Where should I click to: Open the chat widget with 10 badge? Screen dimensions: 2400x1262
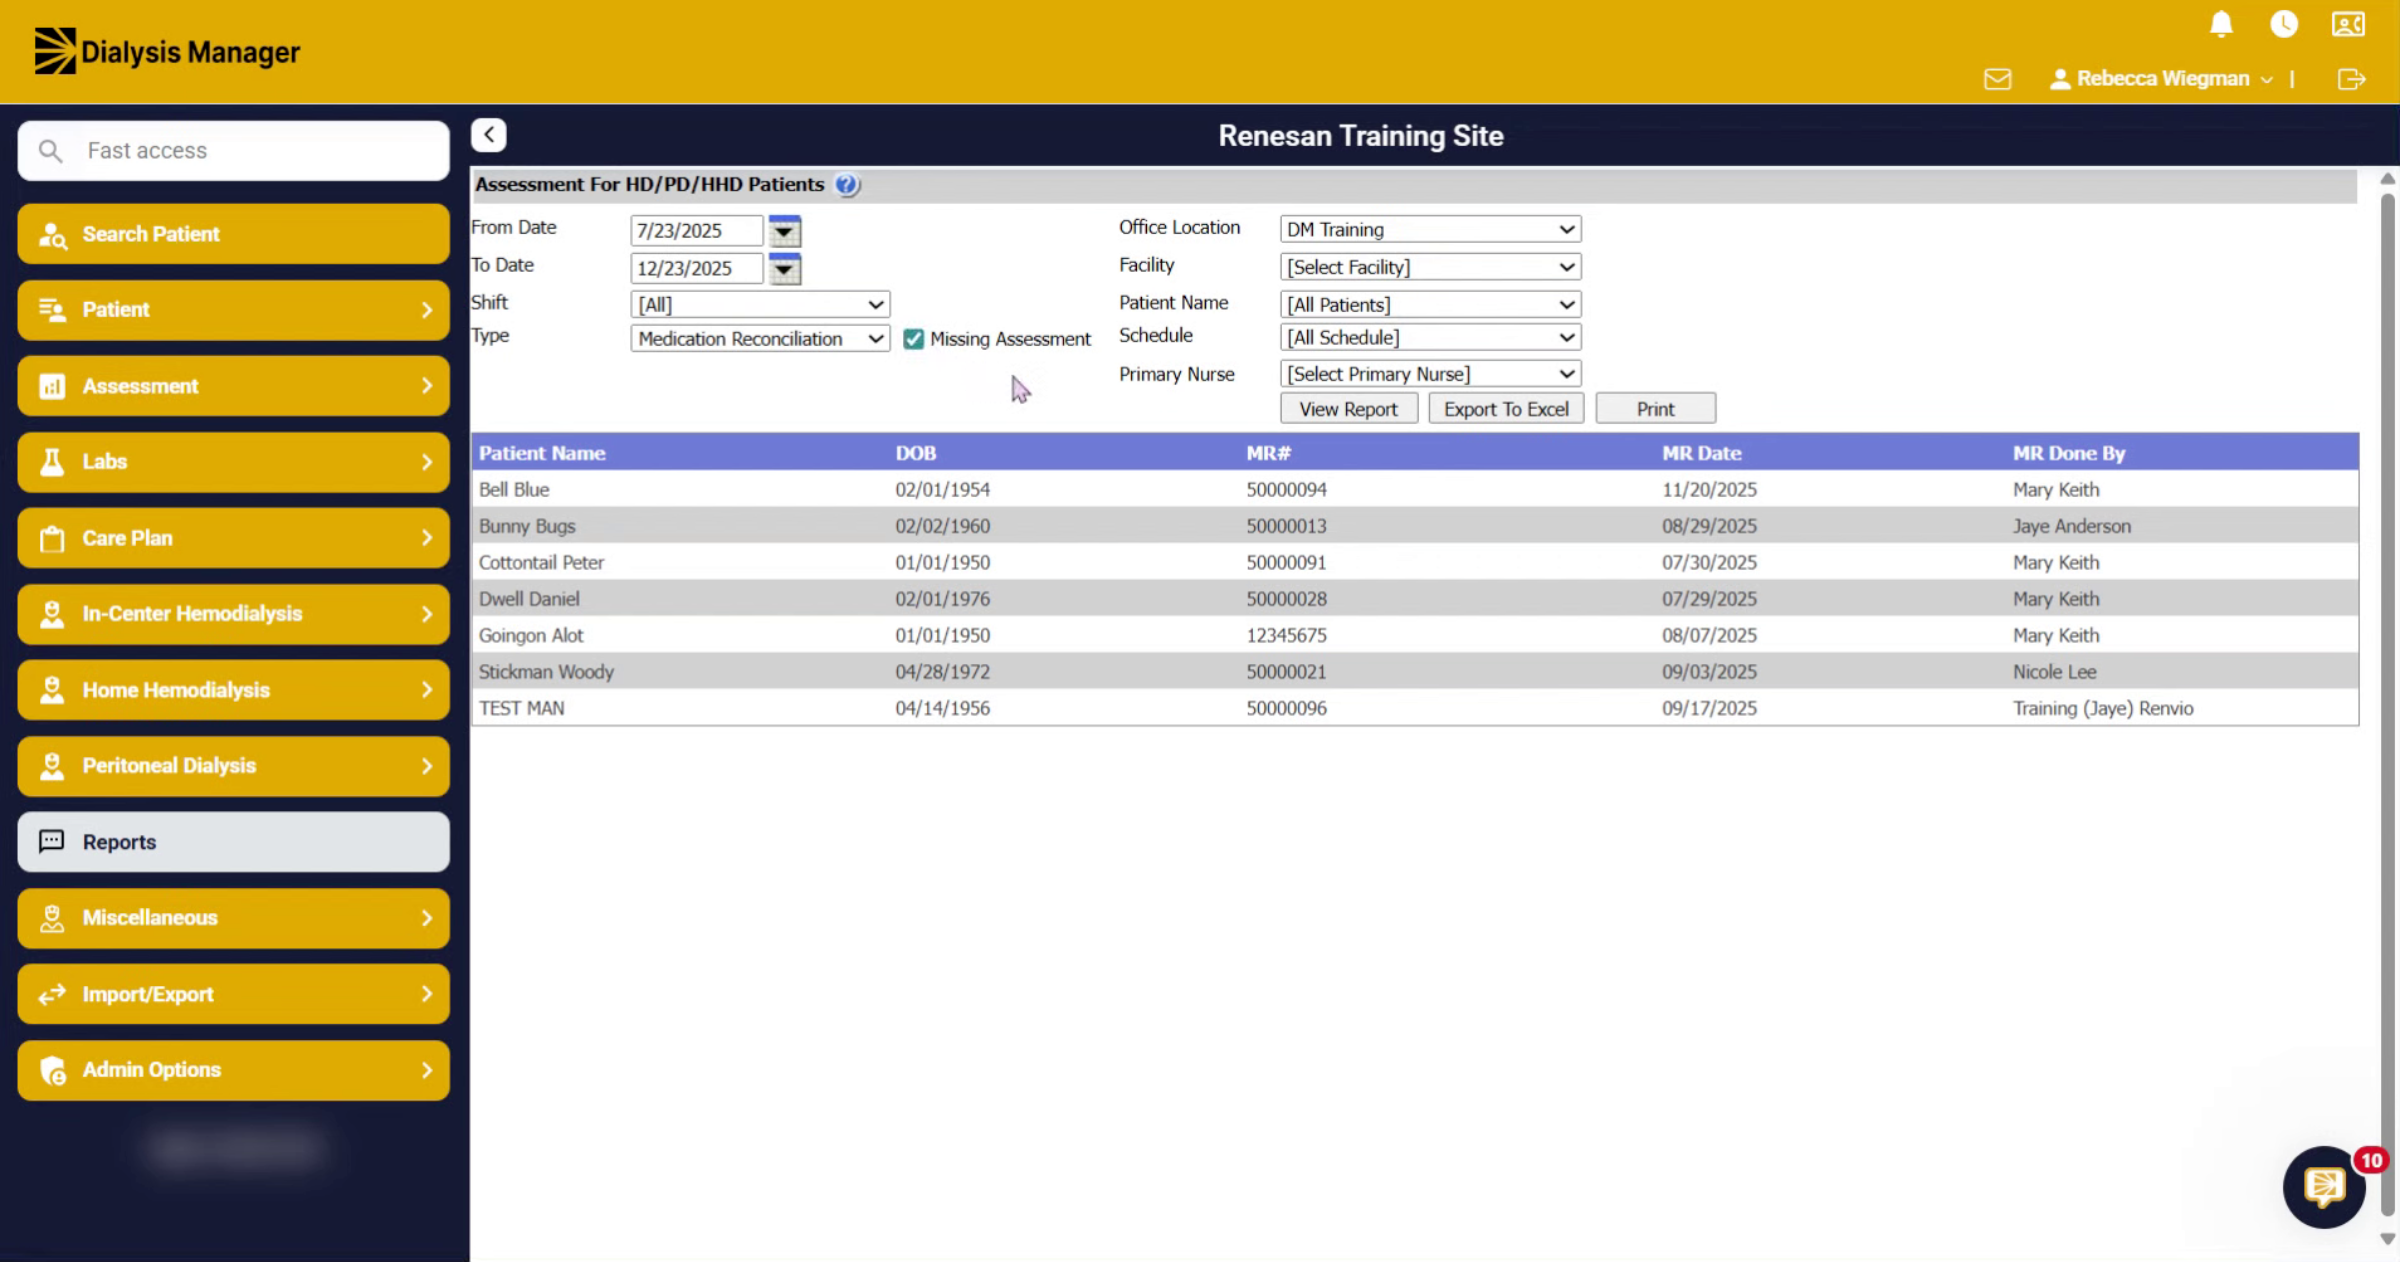(2324, 1187)
